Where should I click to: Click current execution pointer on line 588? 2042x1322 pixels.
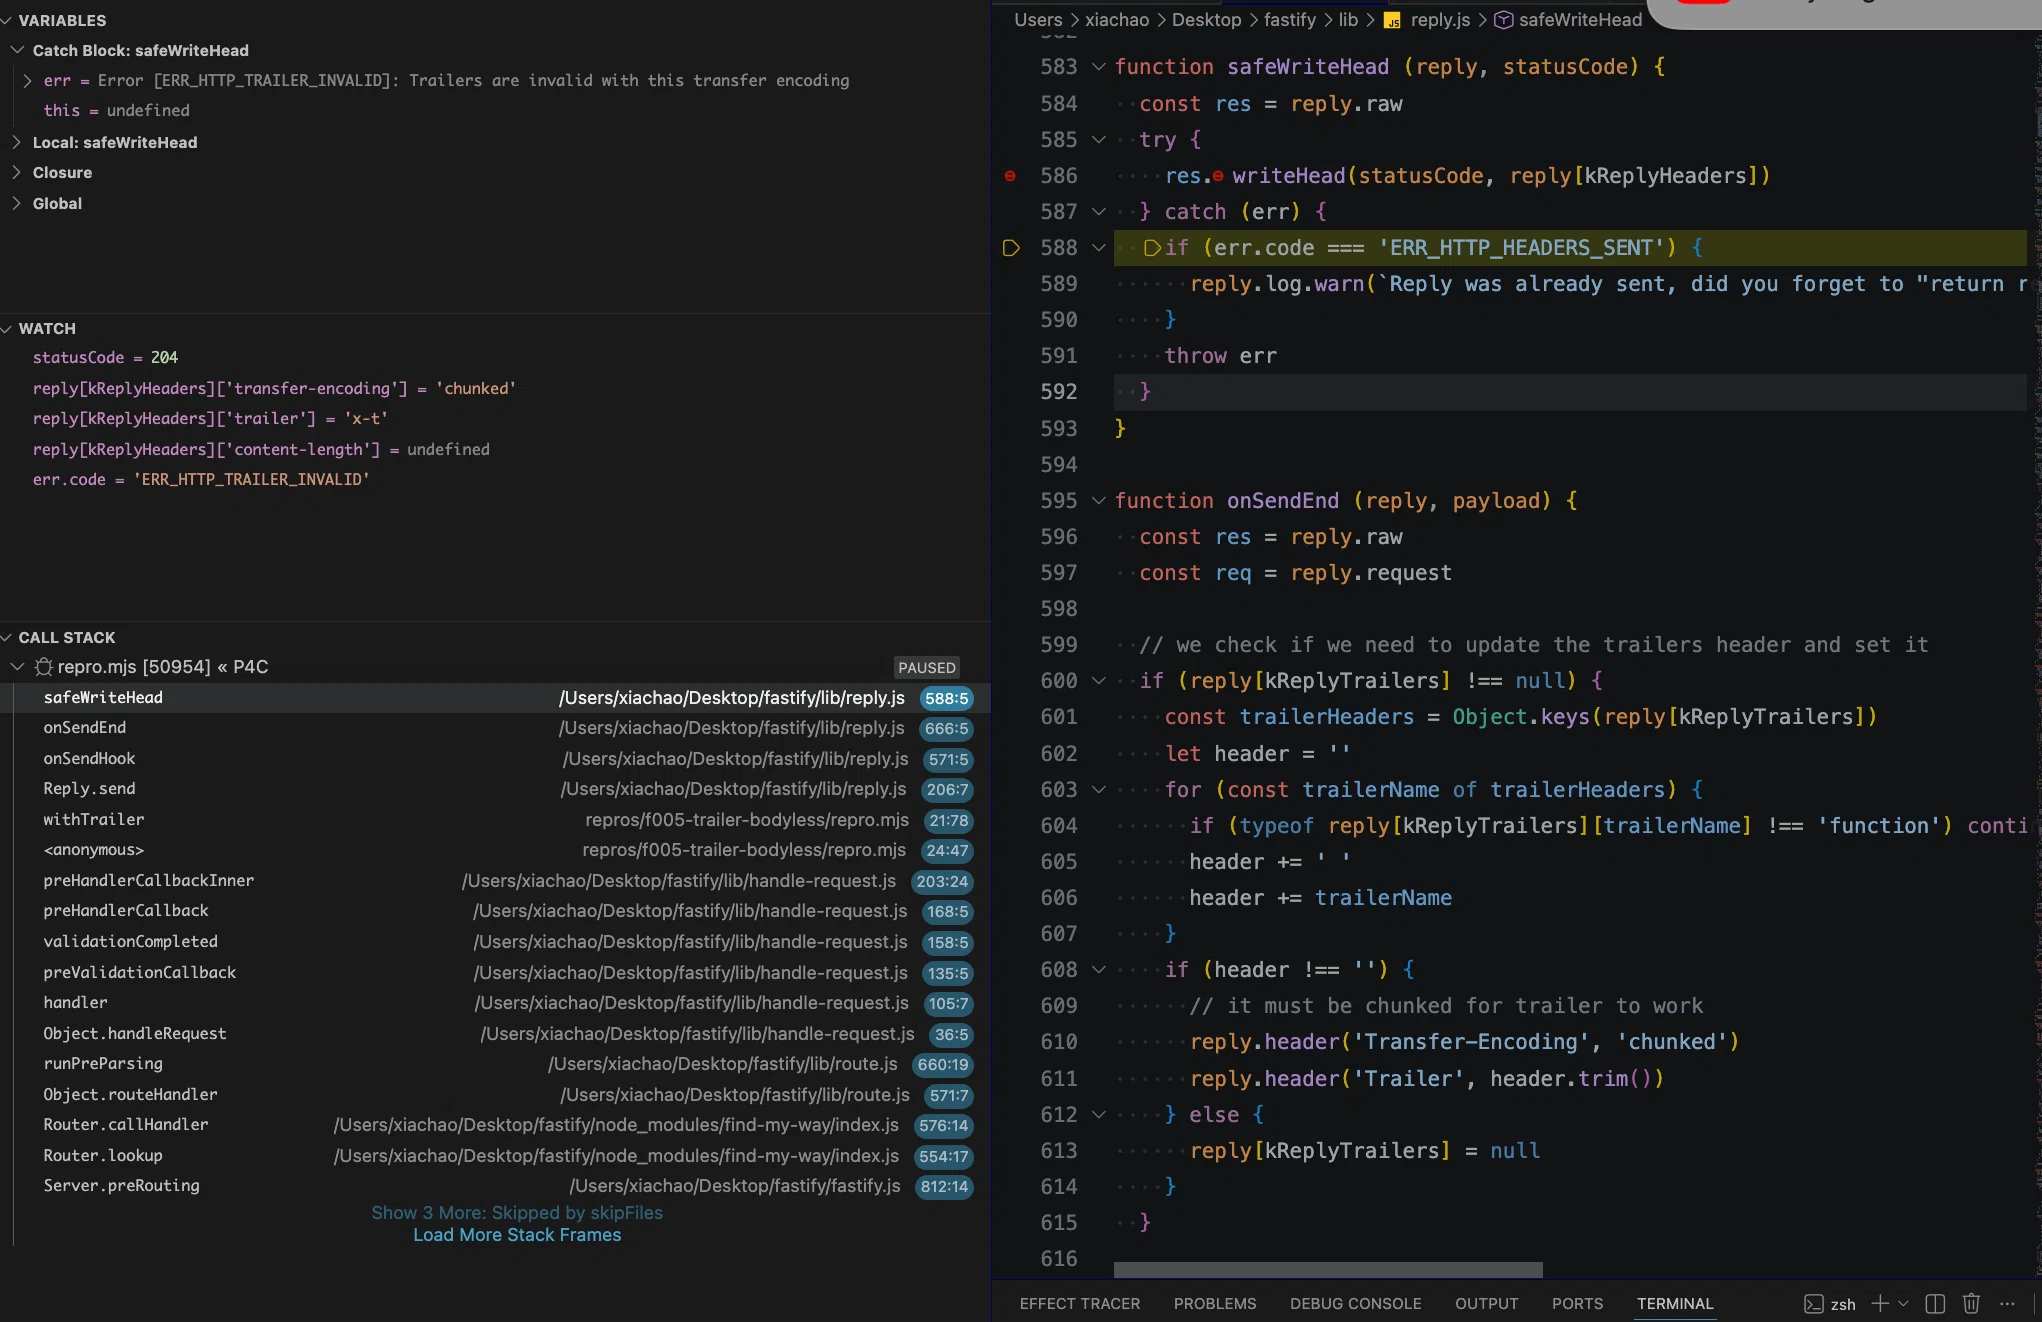click(1011, 248)
